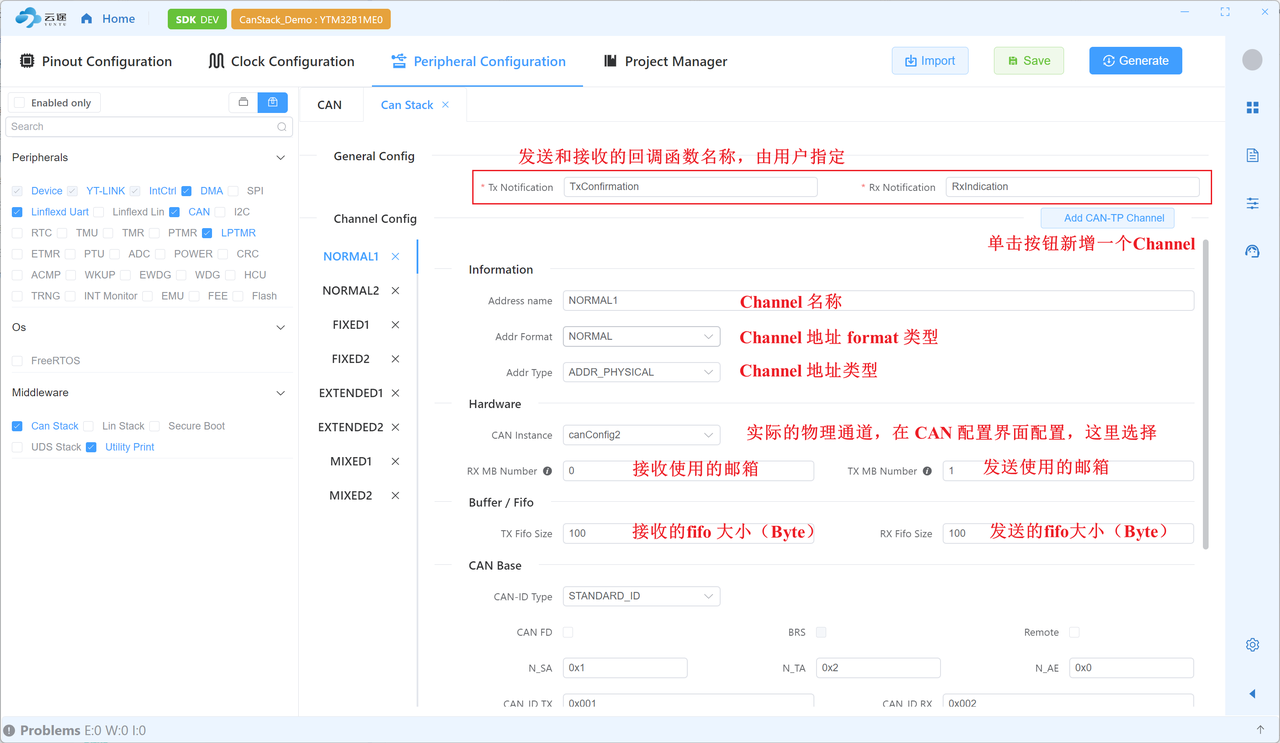1280x743 pixels.
Task: Enable the FreeRTOS checkbox
Action: pos(17,361)
